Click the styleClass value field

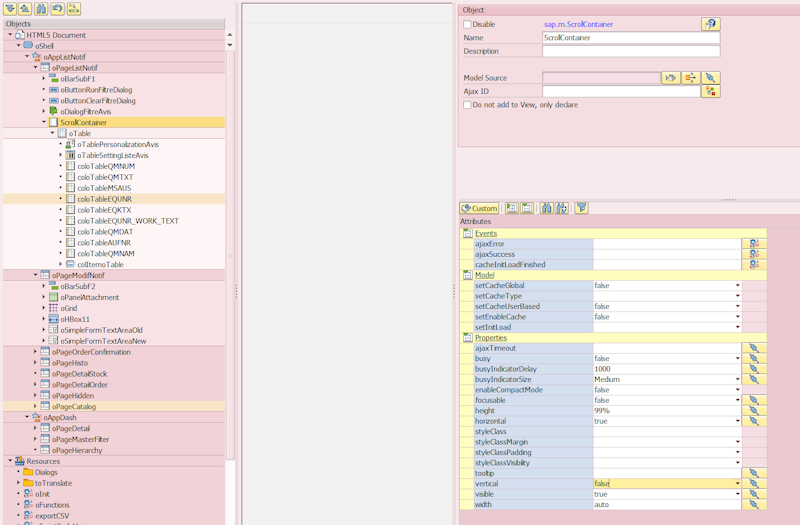[666, 431]
